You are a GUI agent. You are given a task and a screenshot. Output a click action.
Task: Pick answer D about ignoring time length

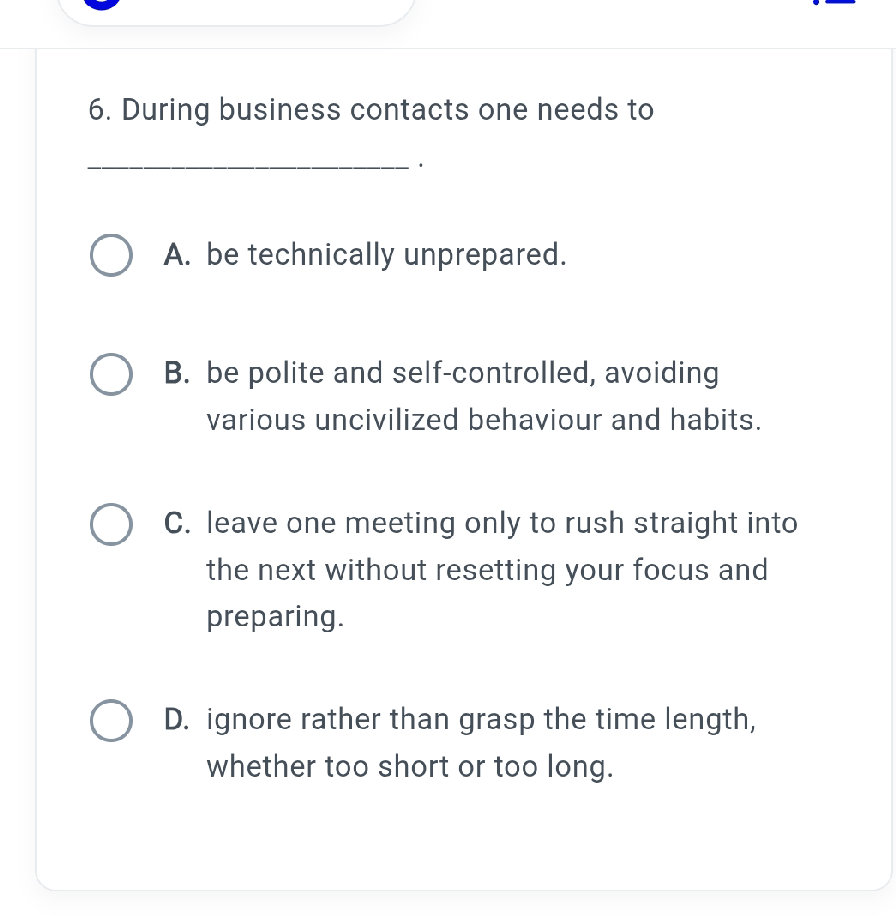pyautogui.click(x=111, y=720)
